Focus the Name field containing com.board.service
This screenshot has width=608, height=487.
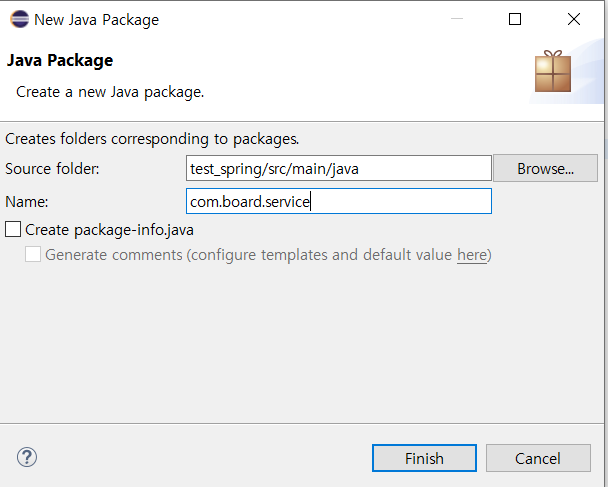point(339,201)
